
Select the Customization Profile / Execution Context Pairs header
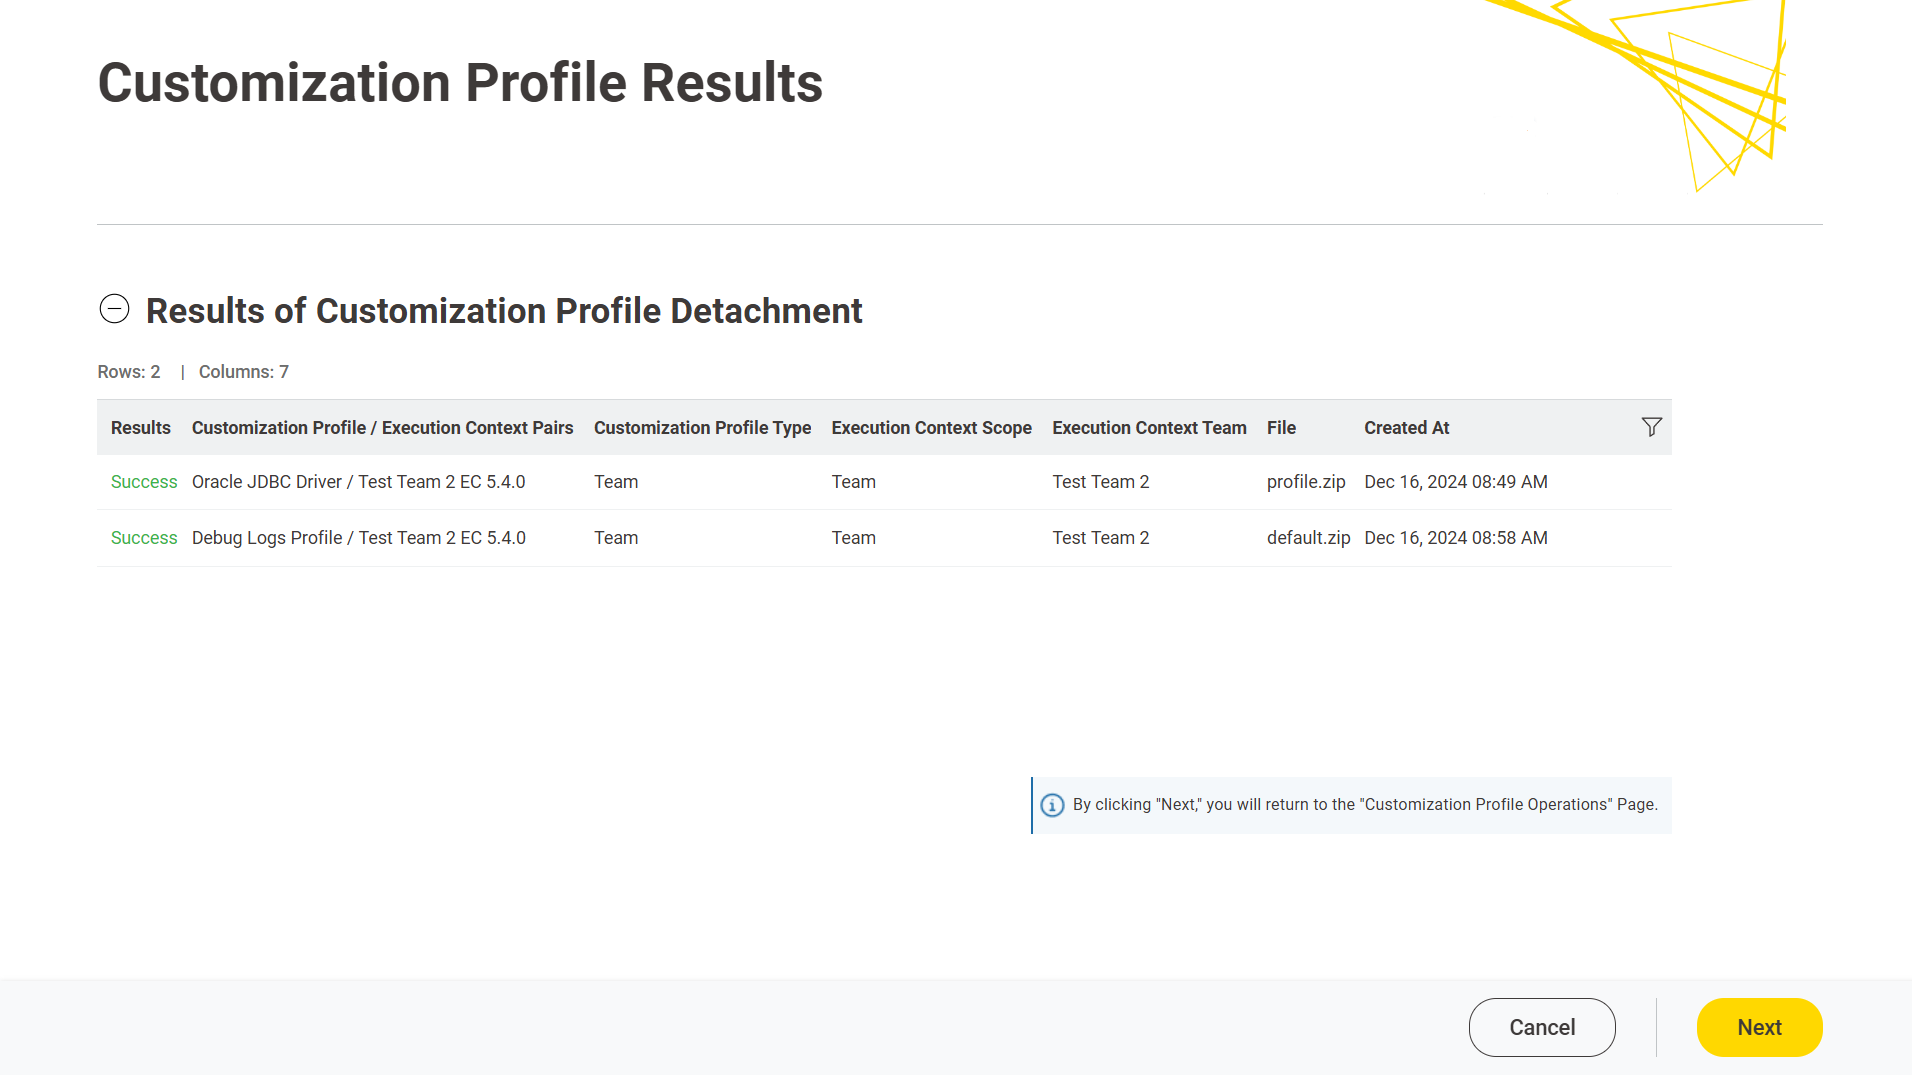pos(383,428)
